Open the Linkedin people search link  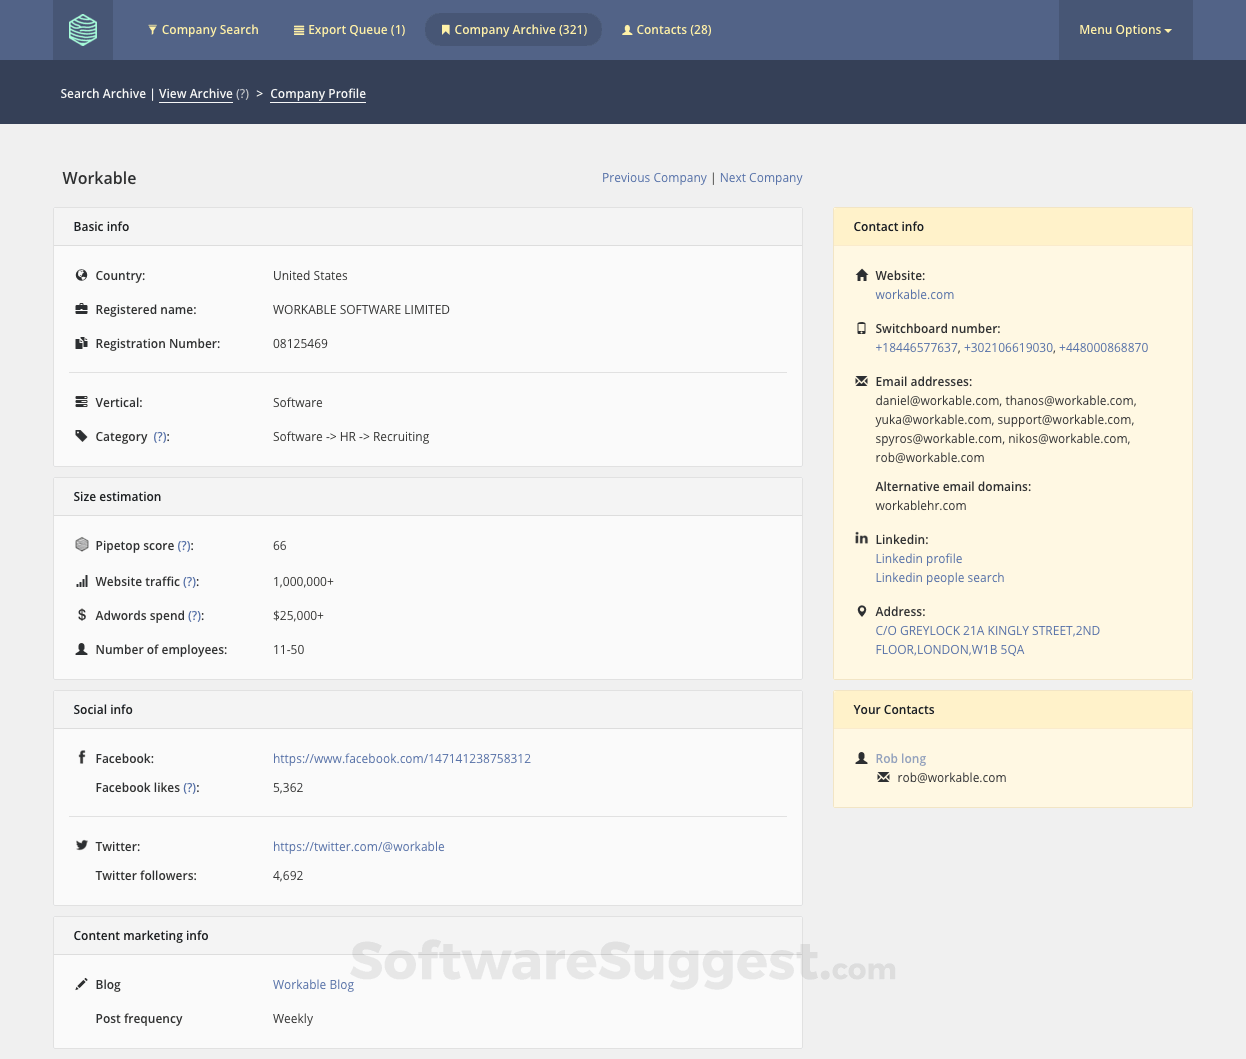(x=939, y=578)
